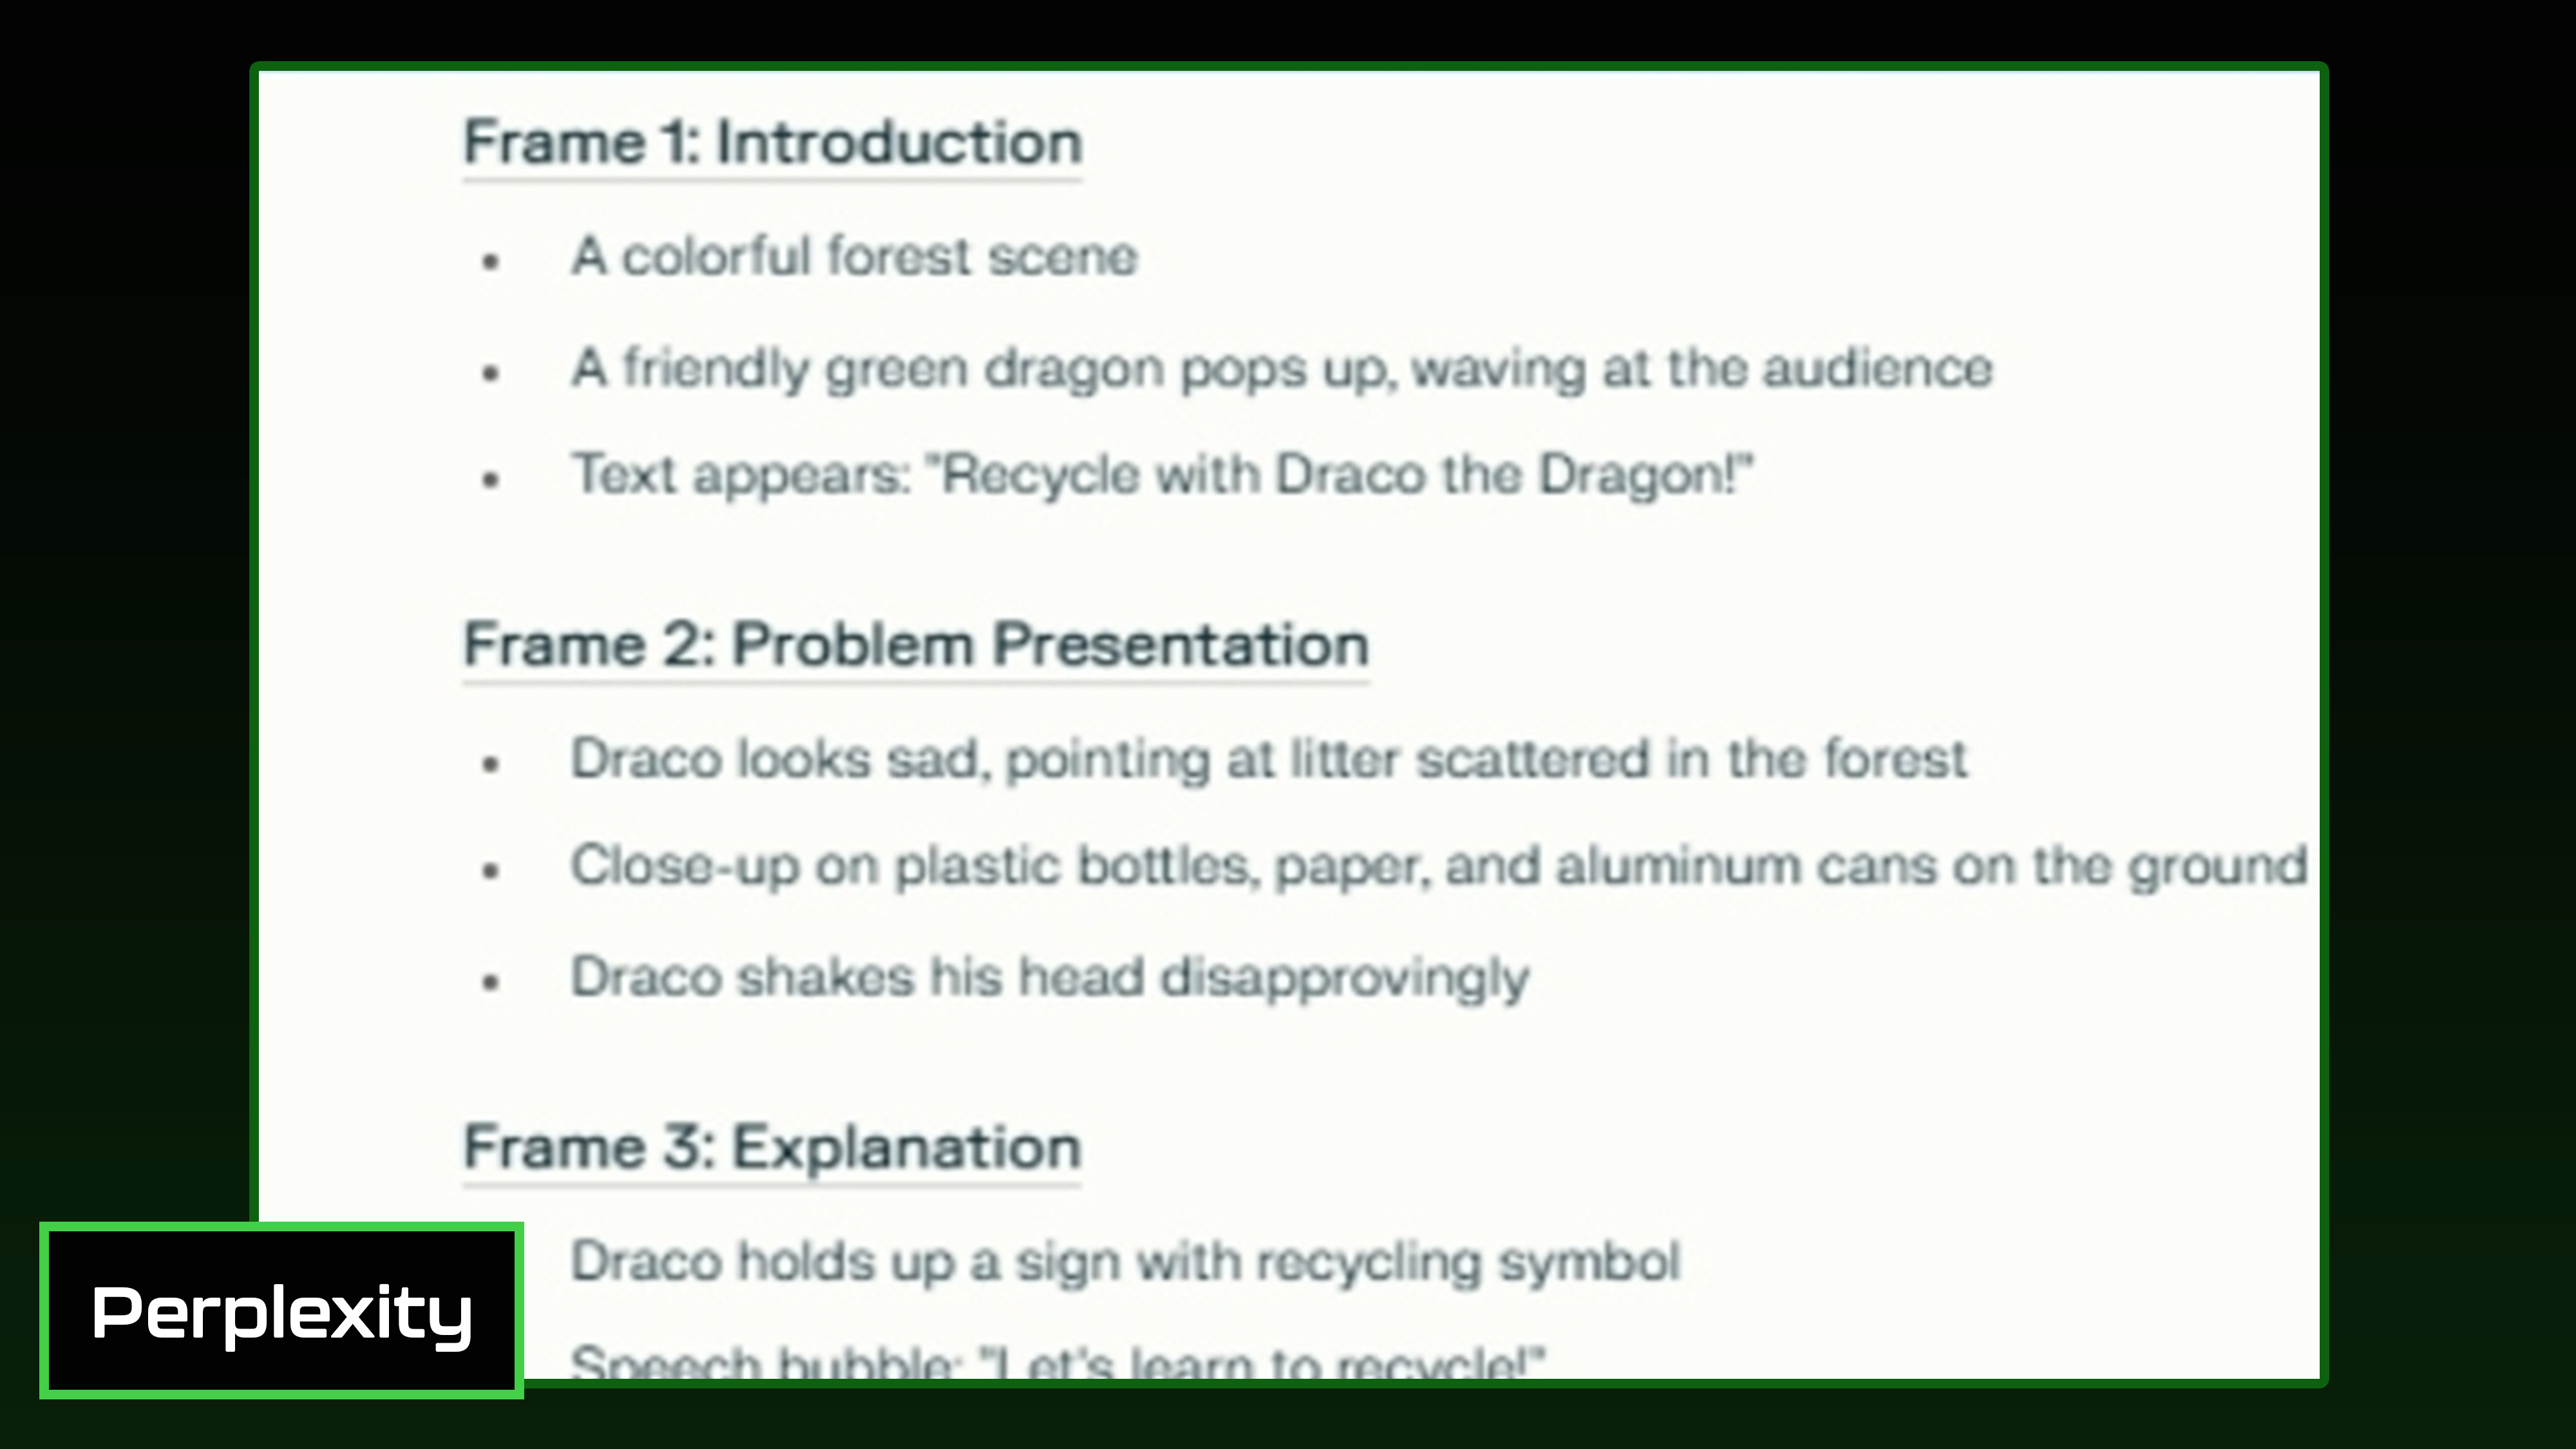Click the 'Frame 1: Introduction' heading
The image size is (2576, 1449).
coord(772,142)
